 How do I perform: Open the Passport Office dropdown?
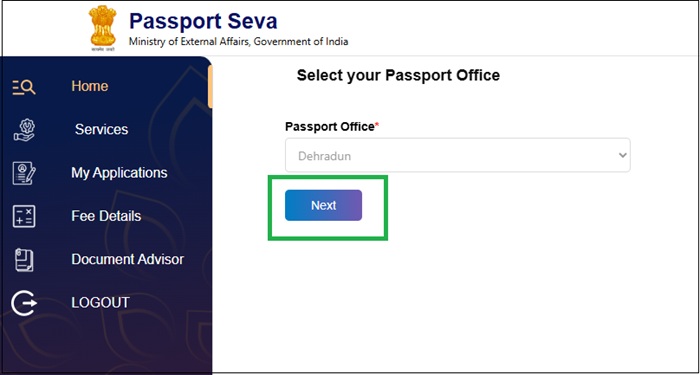458,155
